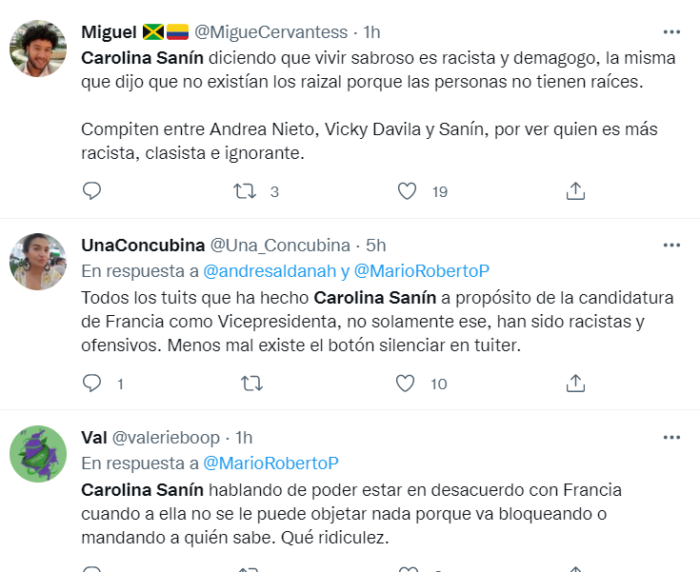Image resolution: width=700 pixels, height=572 pixels.
Task: Retweet UnaConcubina's tweet
Action: click(x=252, y=383)
